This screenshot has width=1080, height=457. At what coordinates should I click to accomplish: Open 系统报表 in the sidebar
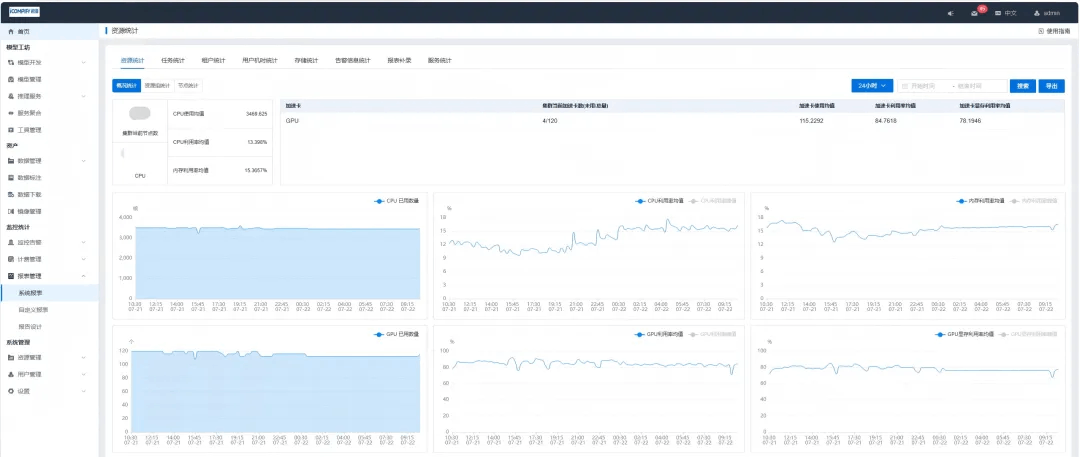(50, 293)
